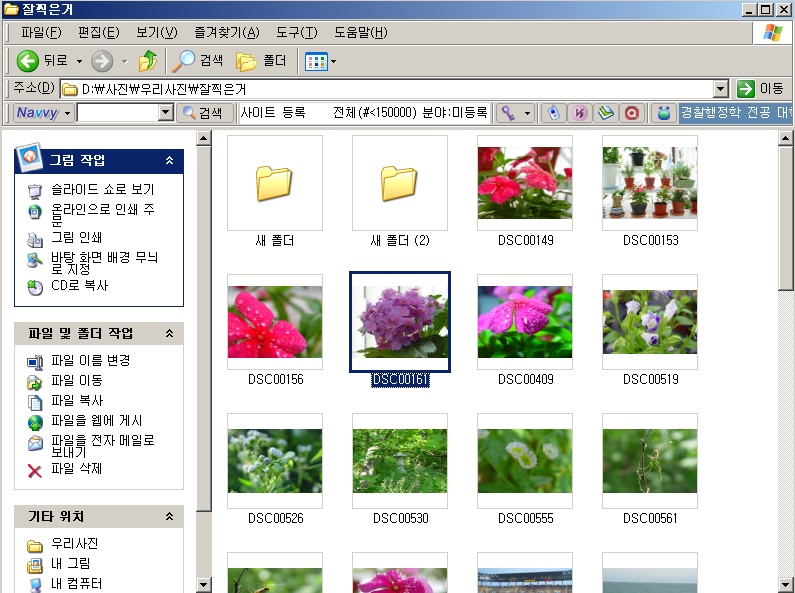Collapse the 그림 작업 panel
795x593 pixels.
click(x=169, y=161)
